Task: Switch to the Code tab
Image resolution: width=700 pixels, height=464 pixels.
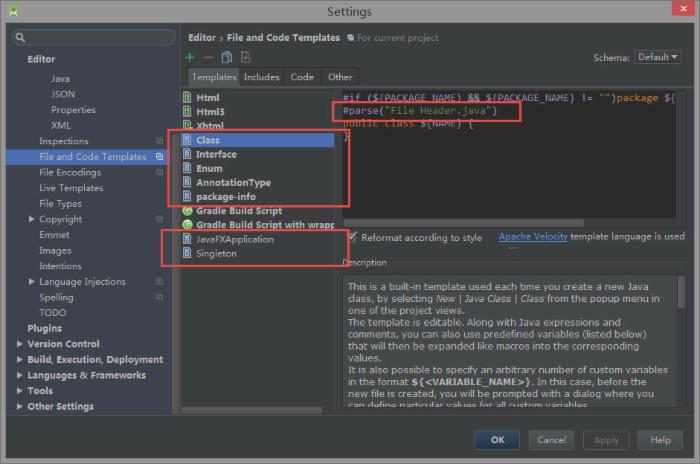Action: click(x=302, y=77)
